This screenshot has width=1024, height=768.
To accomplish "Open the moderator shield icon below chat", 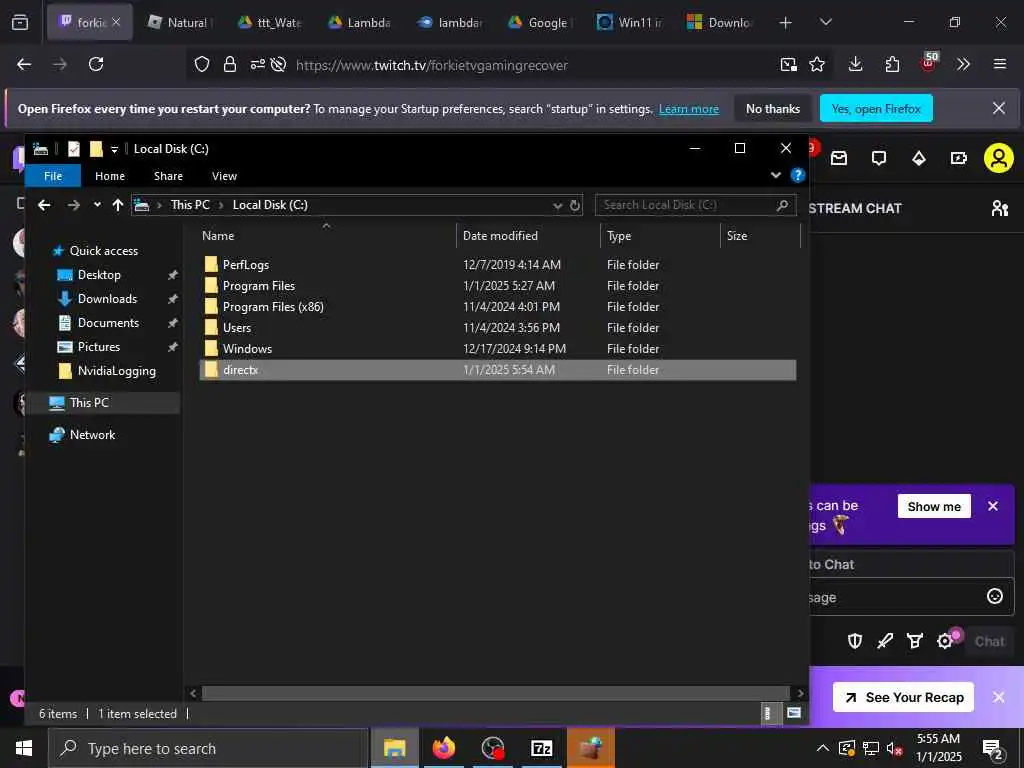I will click(855, 641).
